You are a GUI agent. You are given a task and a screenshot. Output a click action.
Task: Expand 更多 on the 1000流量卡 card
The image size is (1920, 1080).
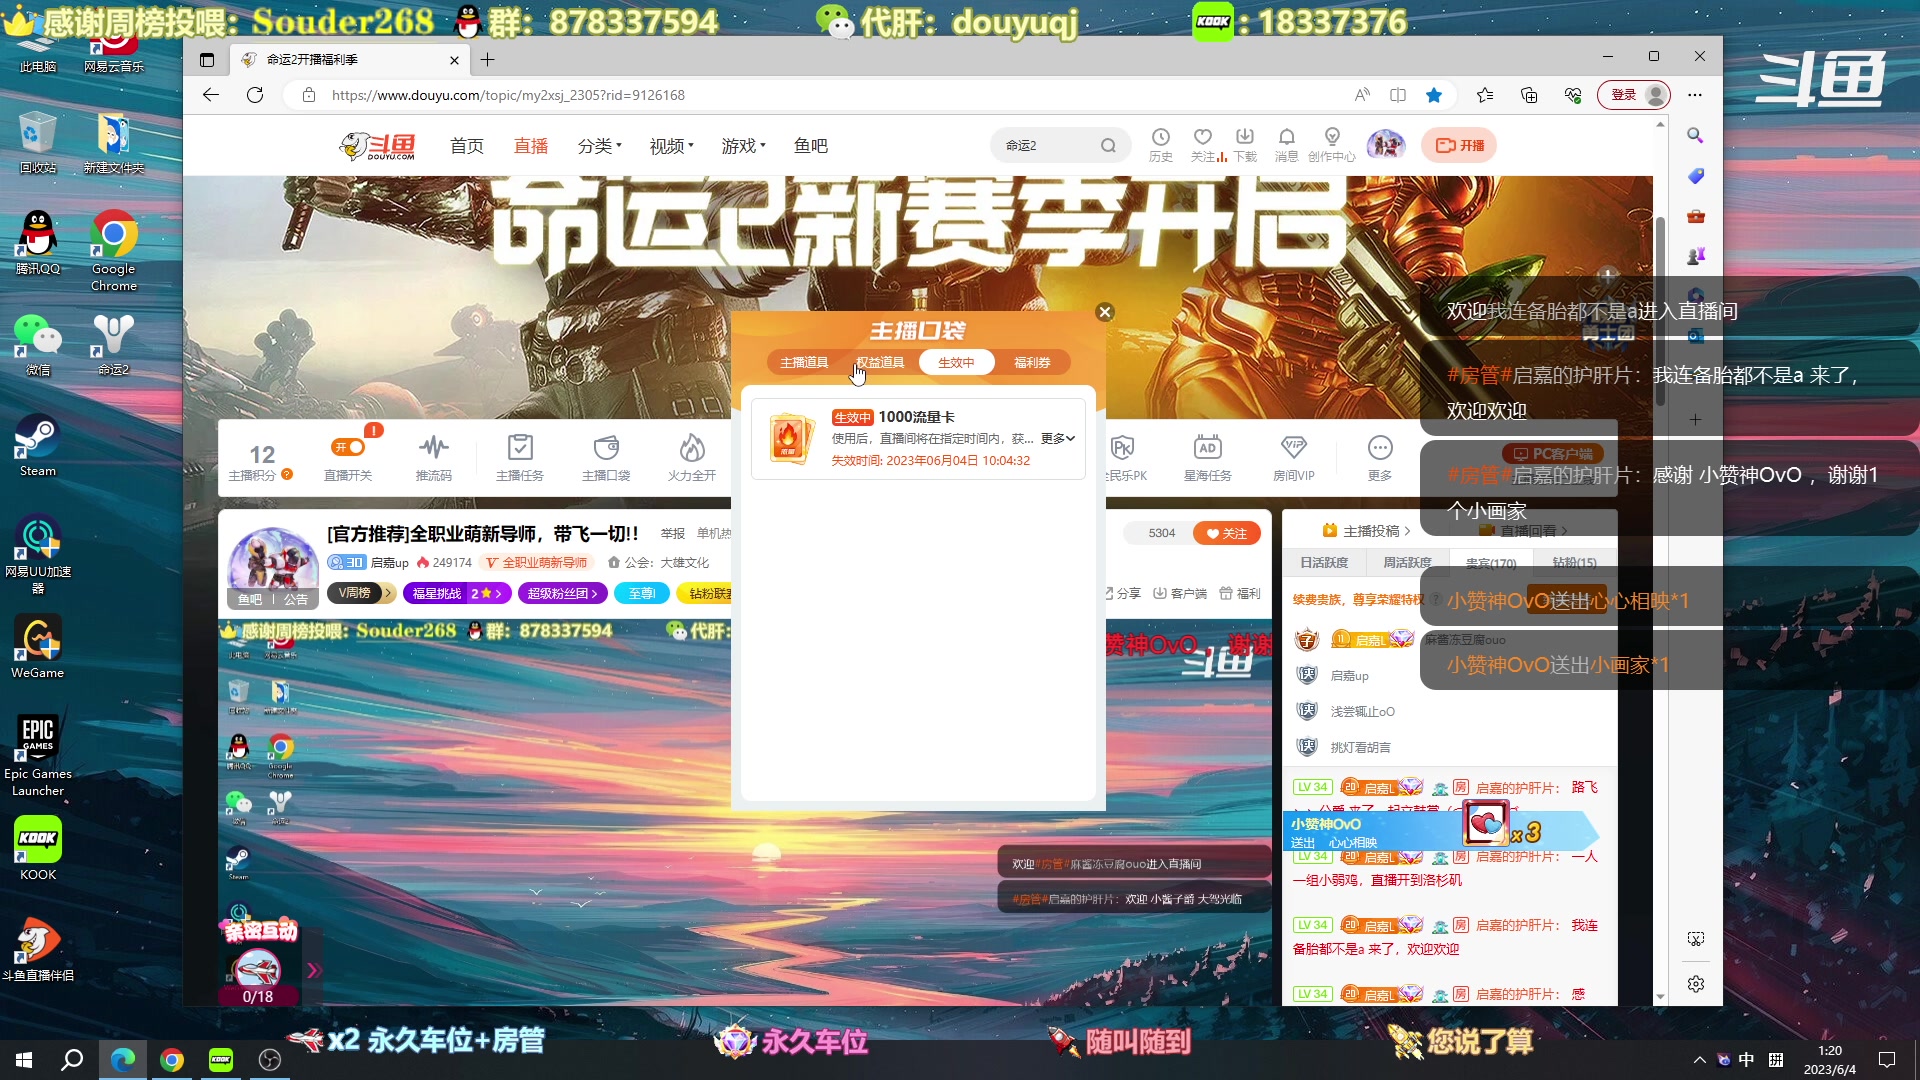(x=1058, y=439)
